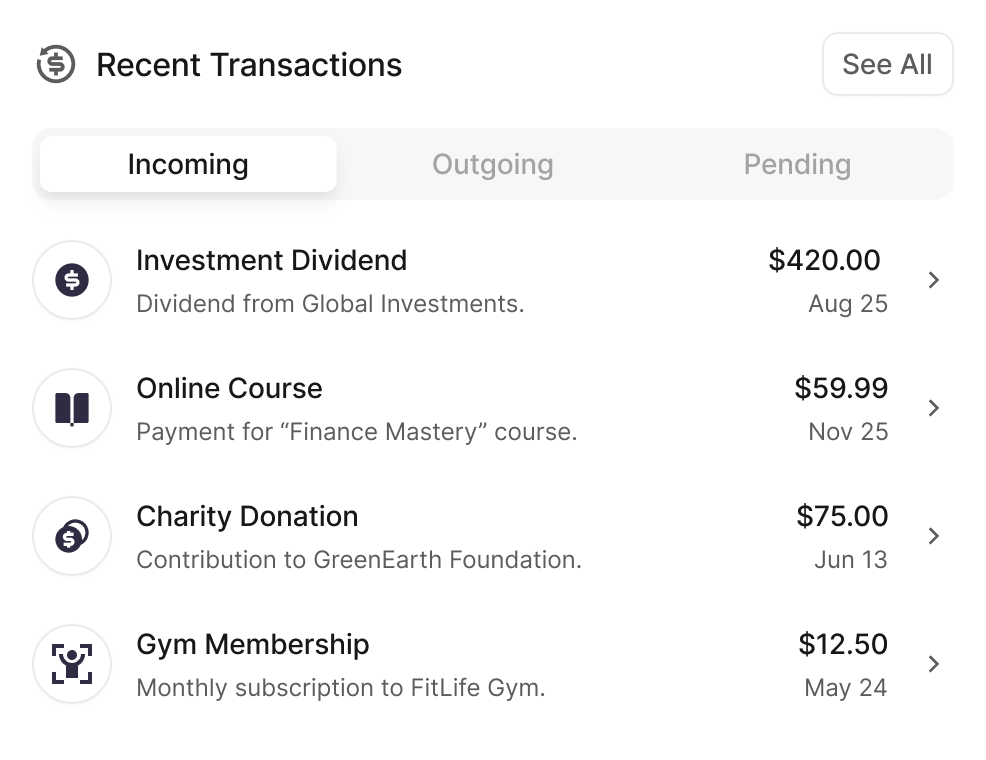986x760 pixels.
Task: Select the Charity Donation transaction row
Action: coord(400,536)
